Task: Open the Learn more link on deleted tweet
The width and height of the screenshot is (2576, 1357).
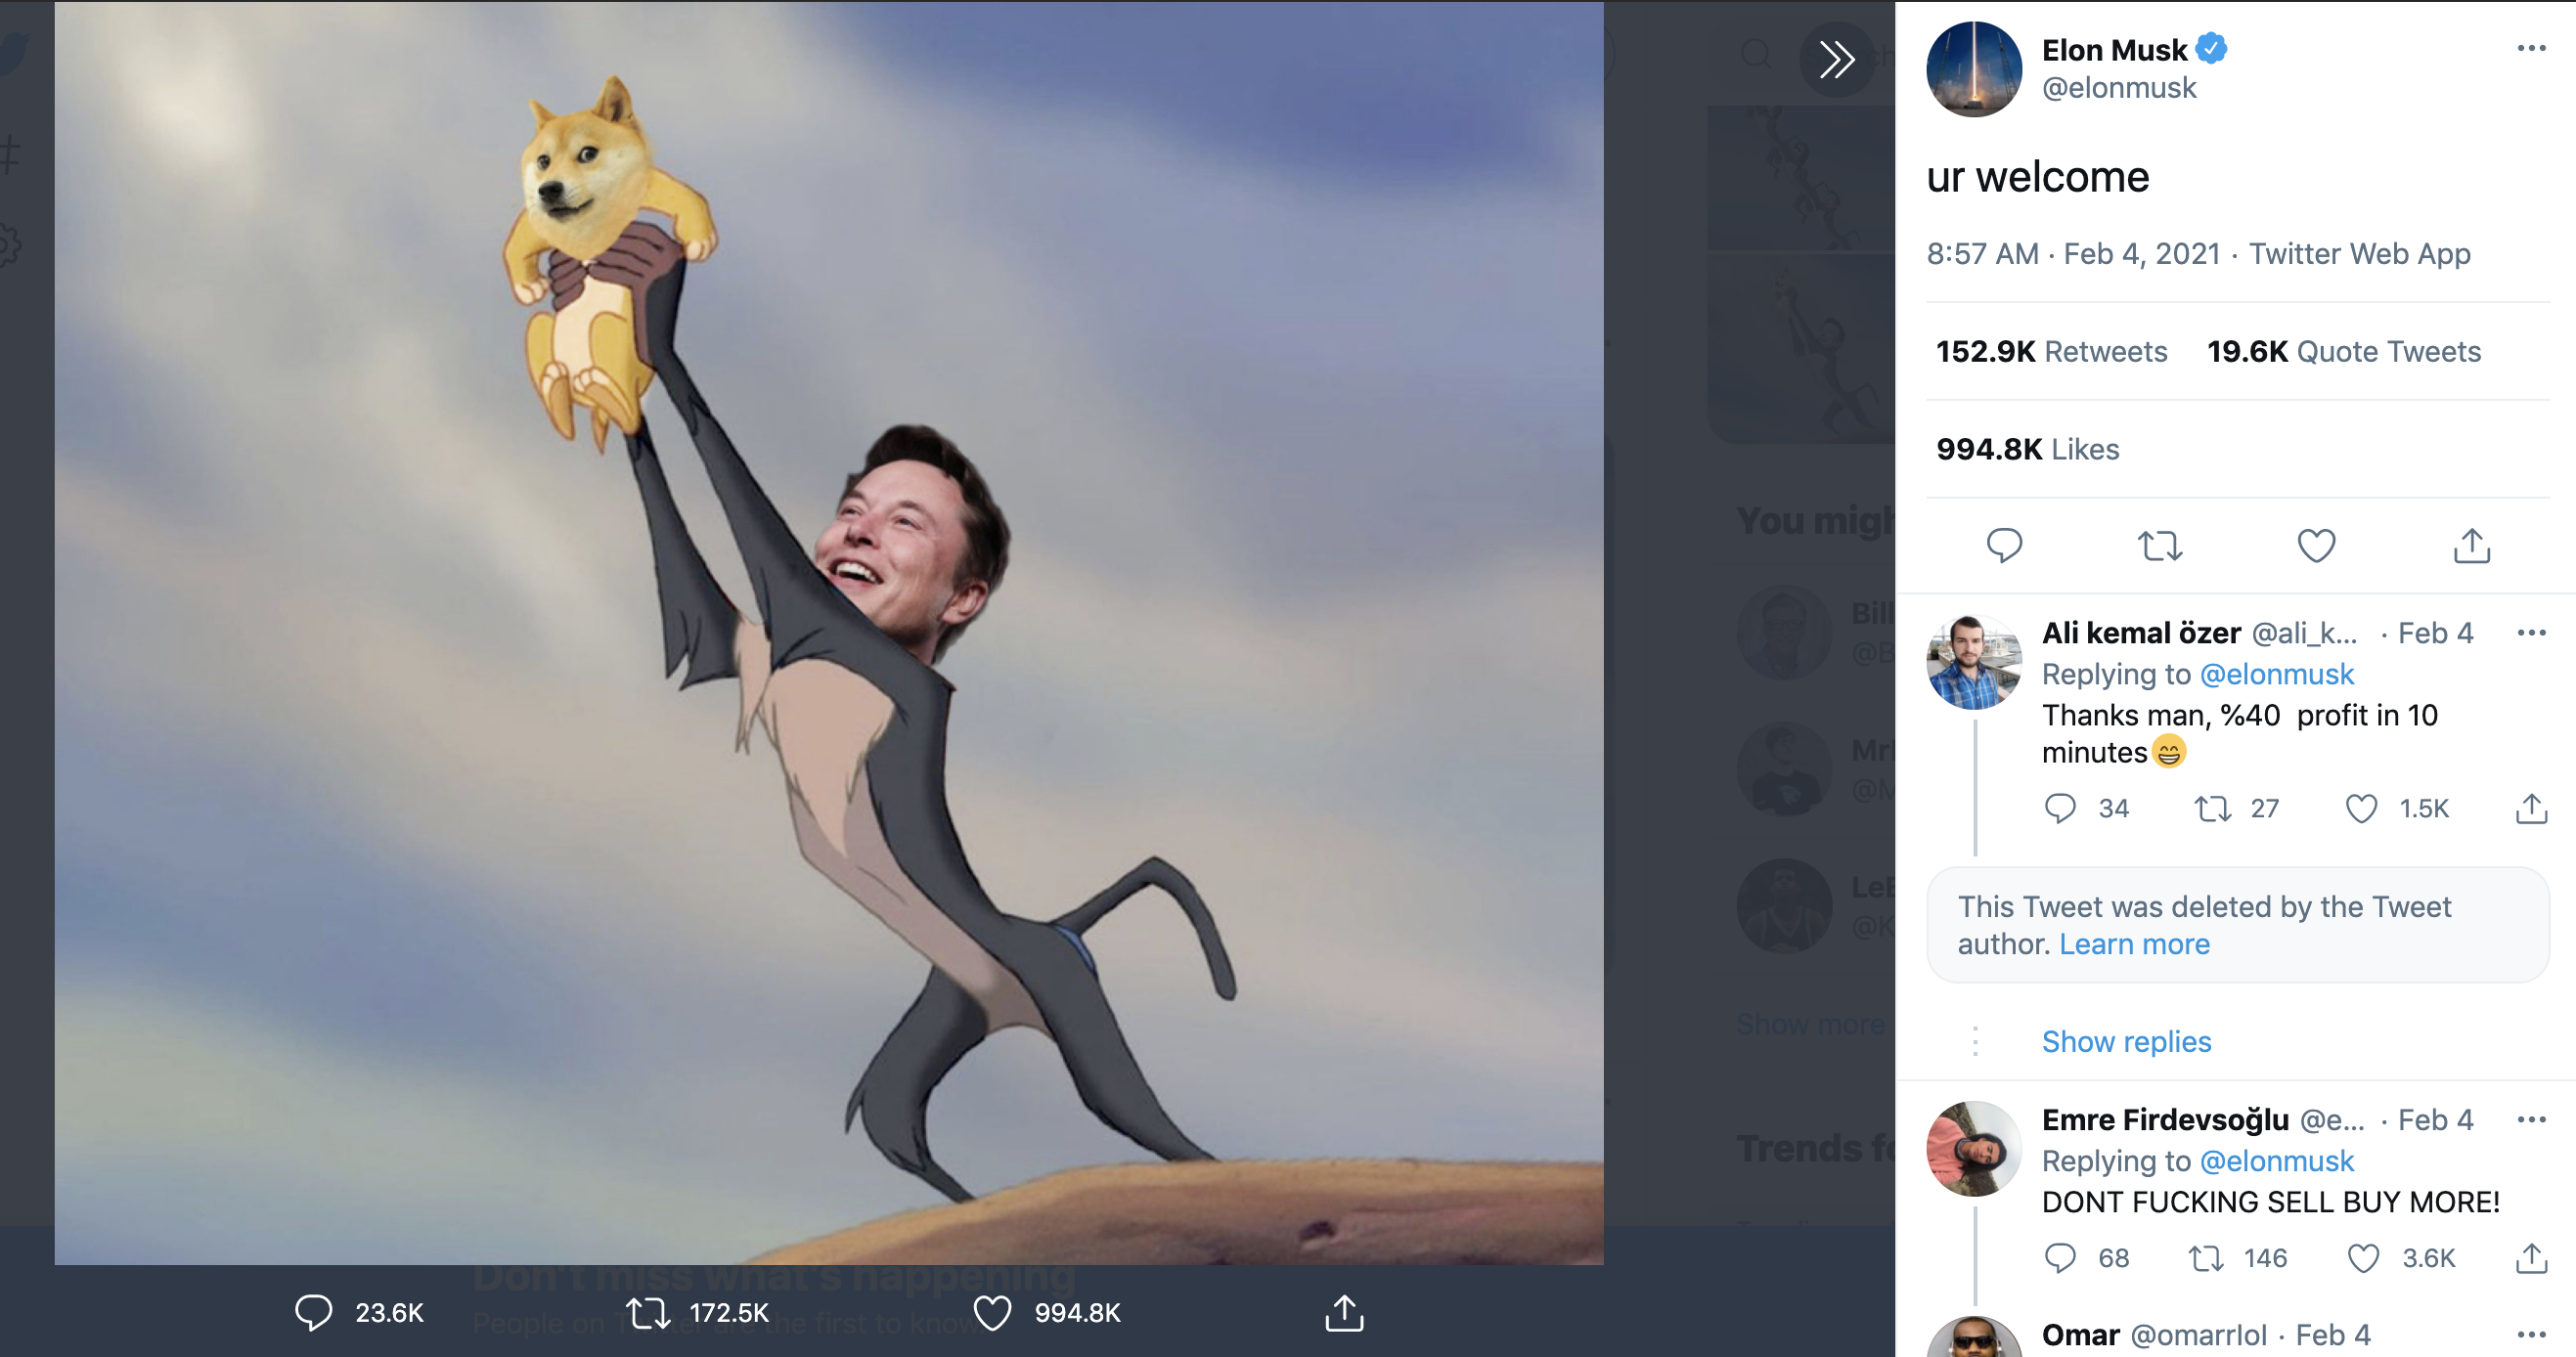Action: 2134,944
